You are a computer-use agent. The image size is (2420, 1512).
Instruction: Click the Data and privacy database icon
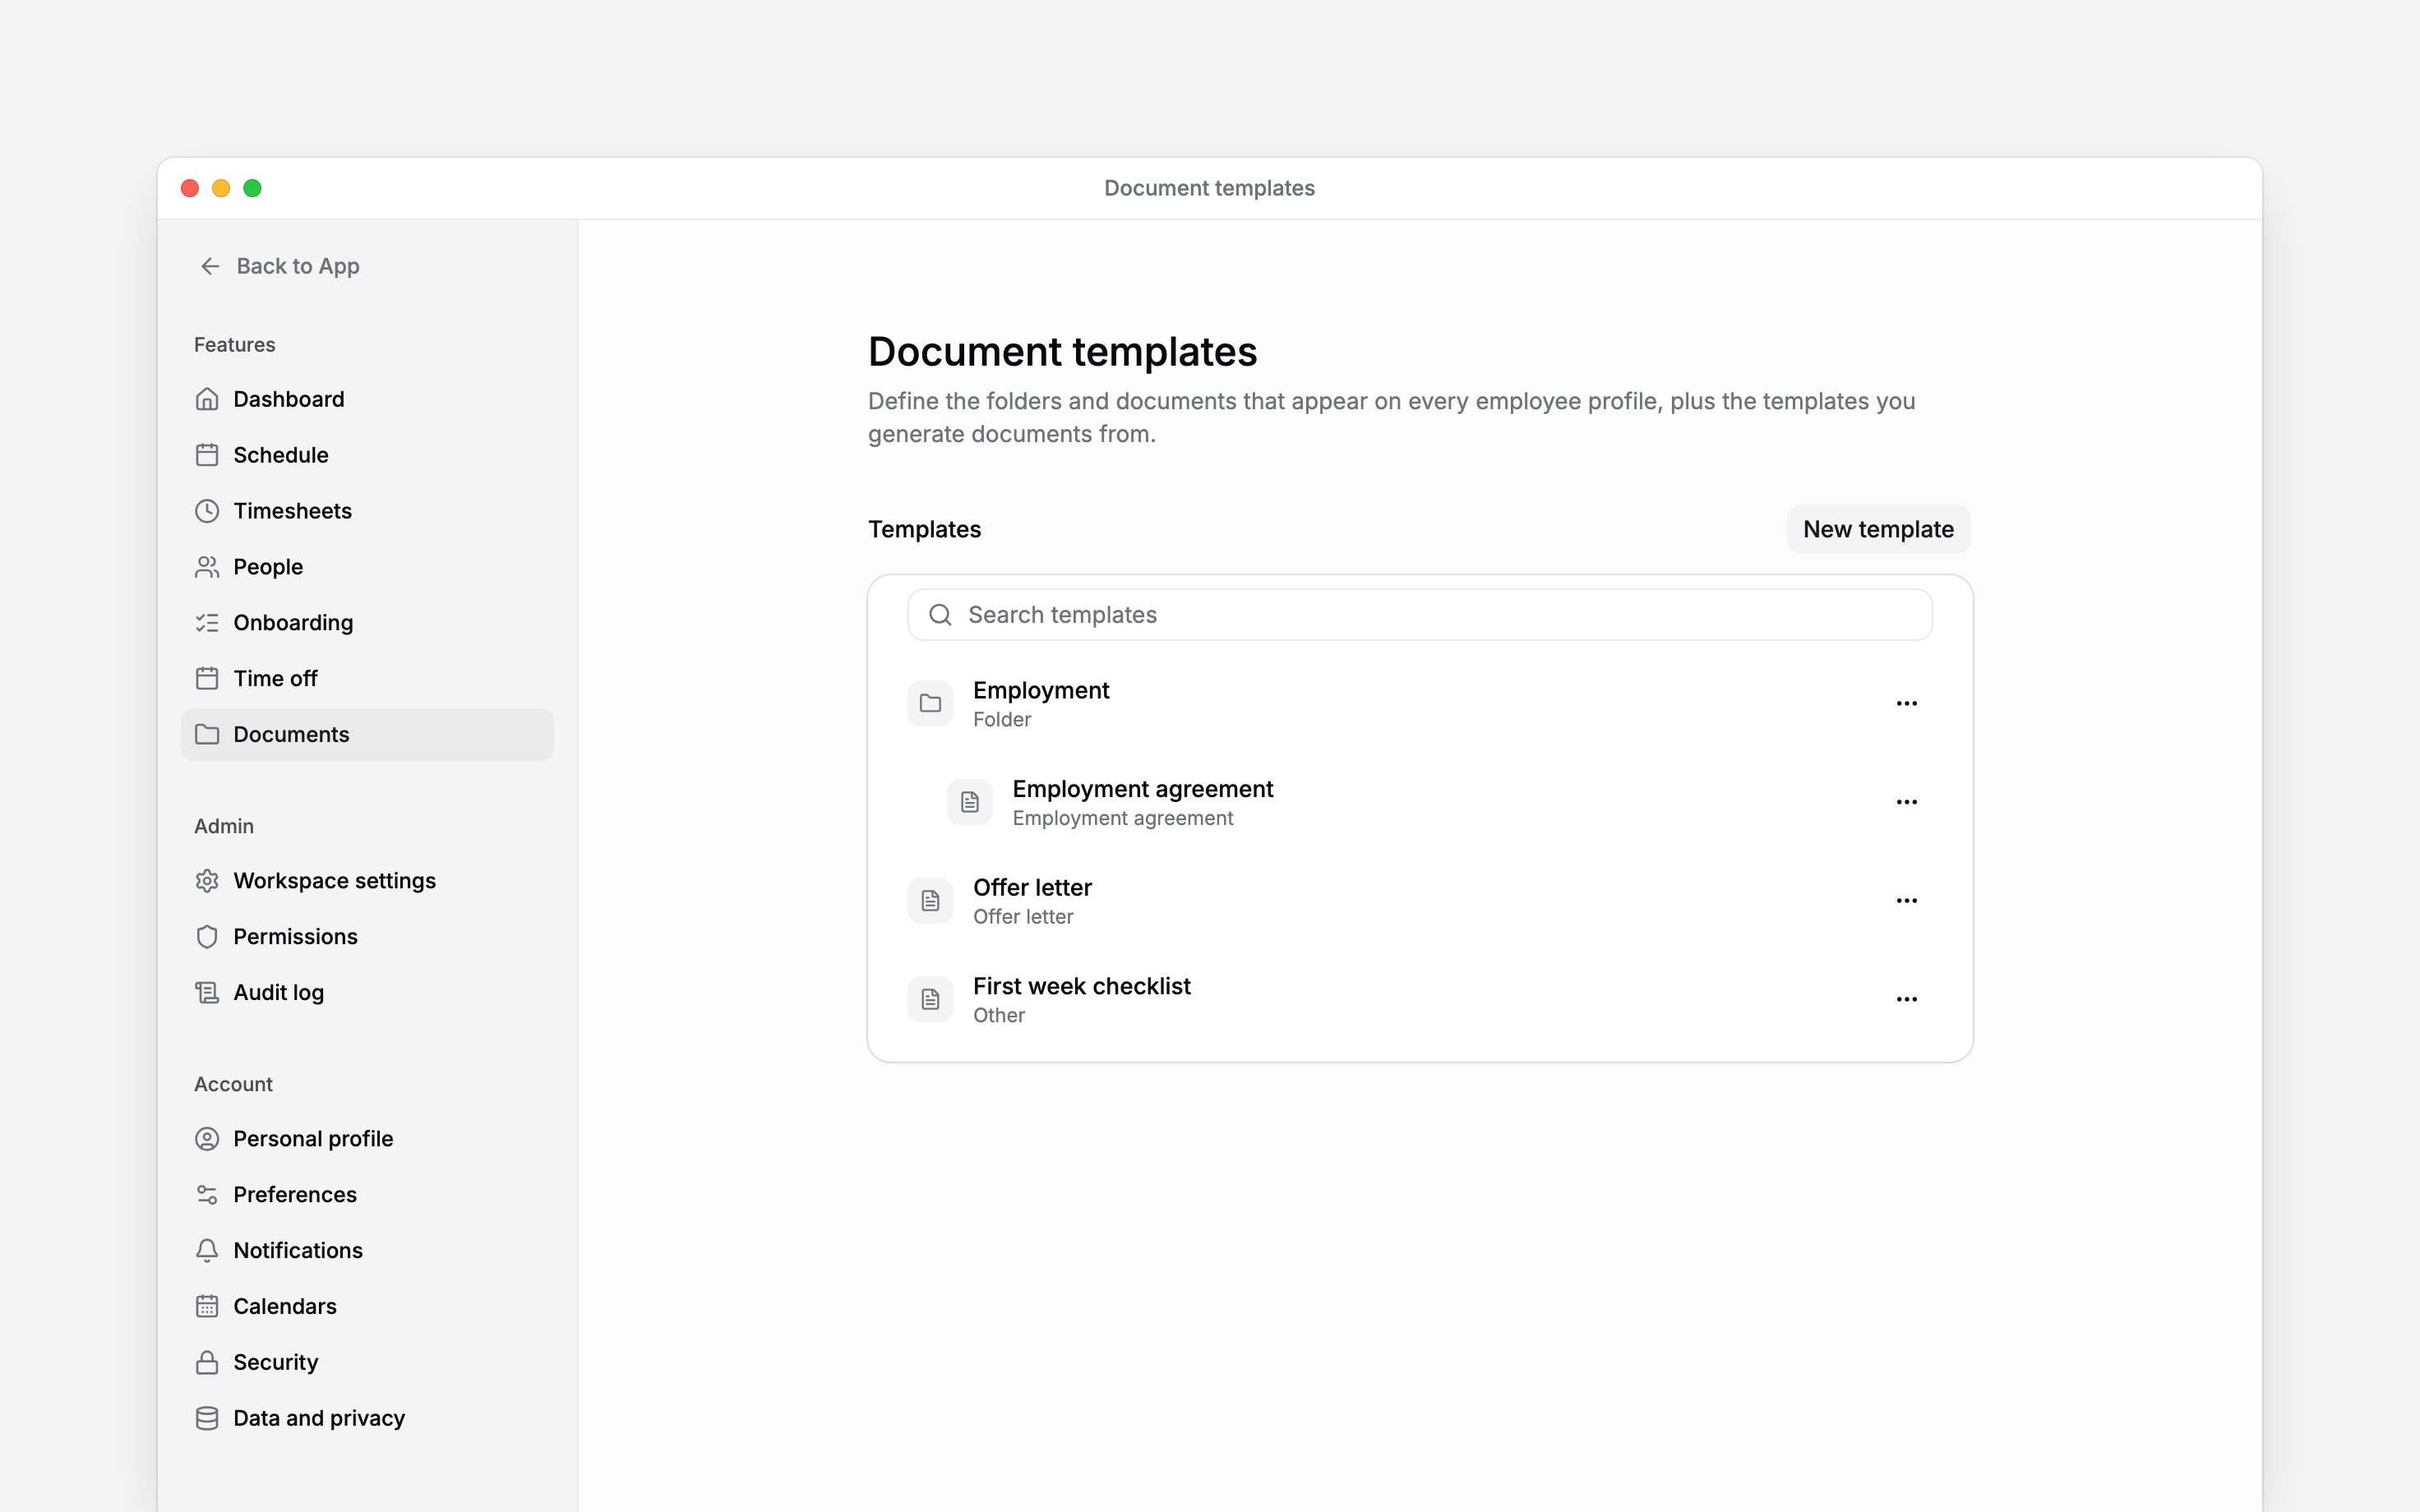[207, 1419]
